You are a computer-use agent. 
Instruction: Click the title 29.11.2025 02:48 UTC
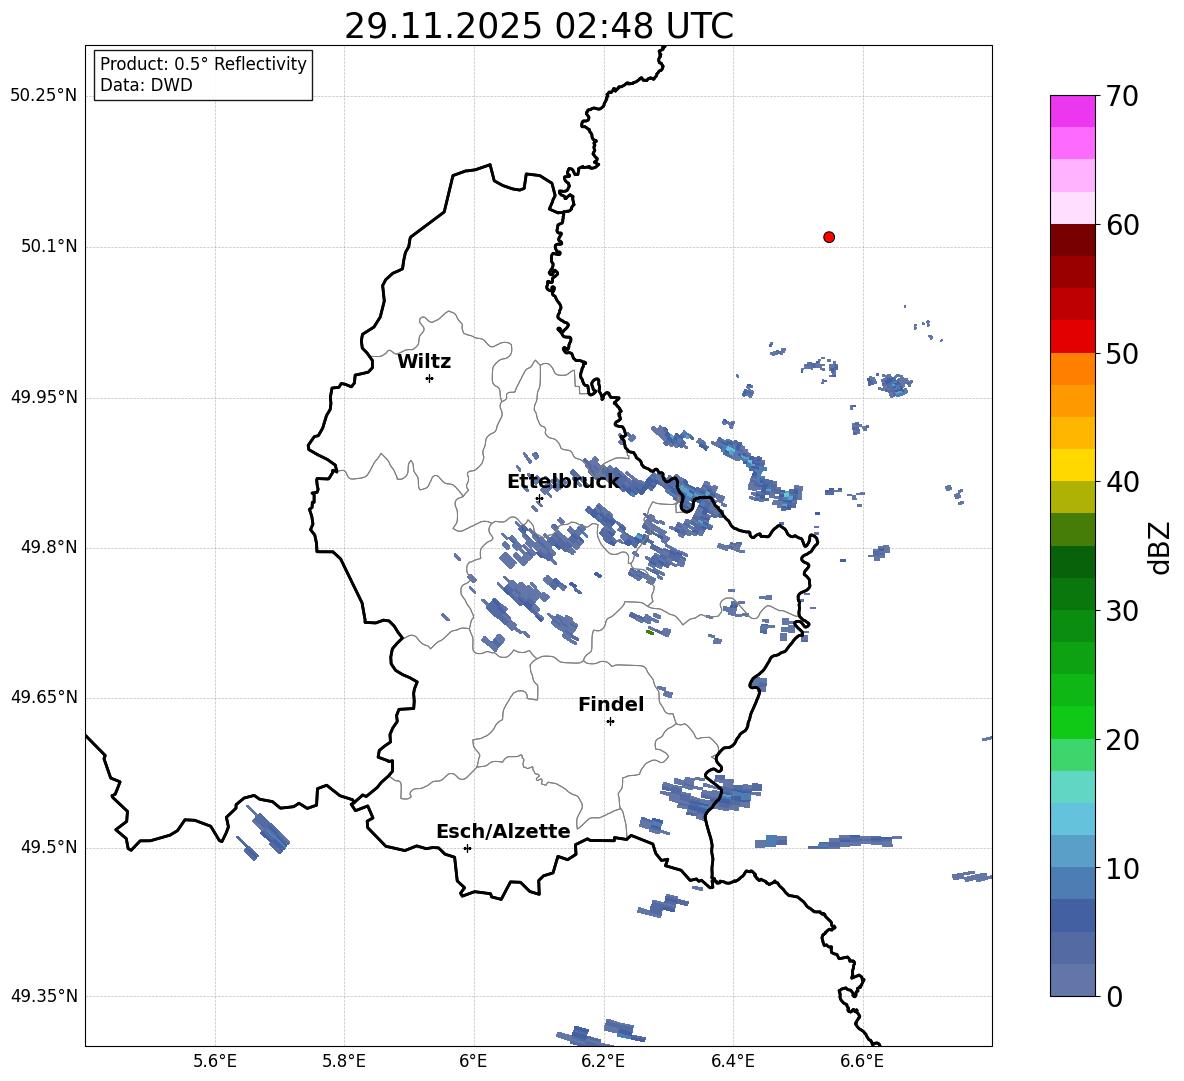click(538, 26)
